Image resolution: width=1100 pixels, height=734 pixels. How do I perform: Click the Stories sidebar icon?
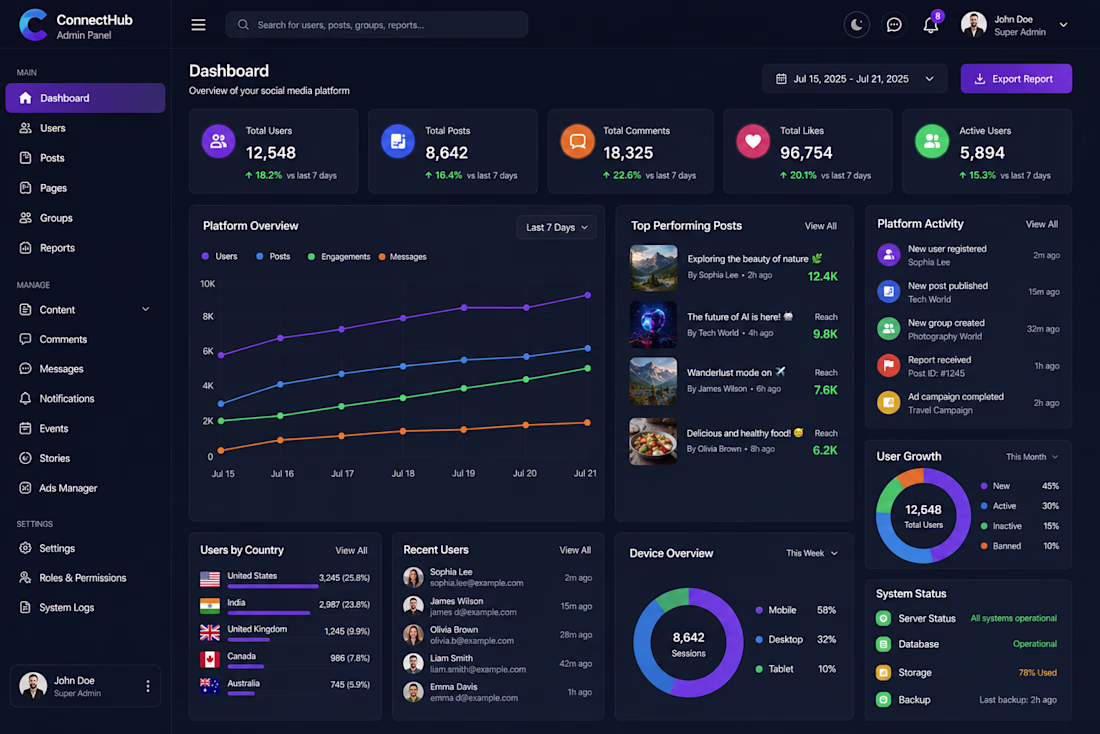pos(25,458)
